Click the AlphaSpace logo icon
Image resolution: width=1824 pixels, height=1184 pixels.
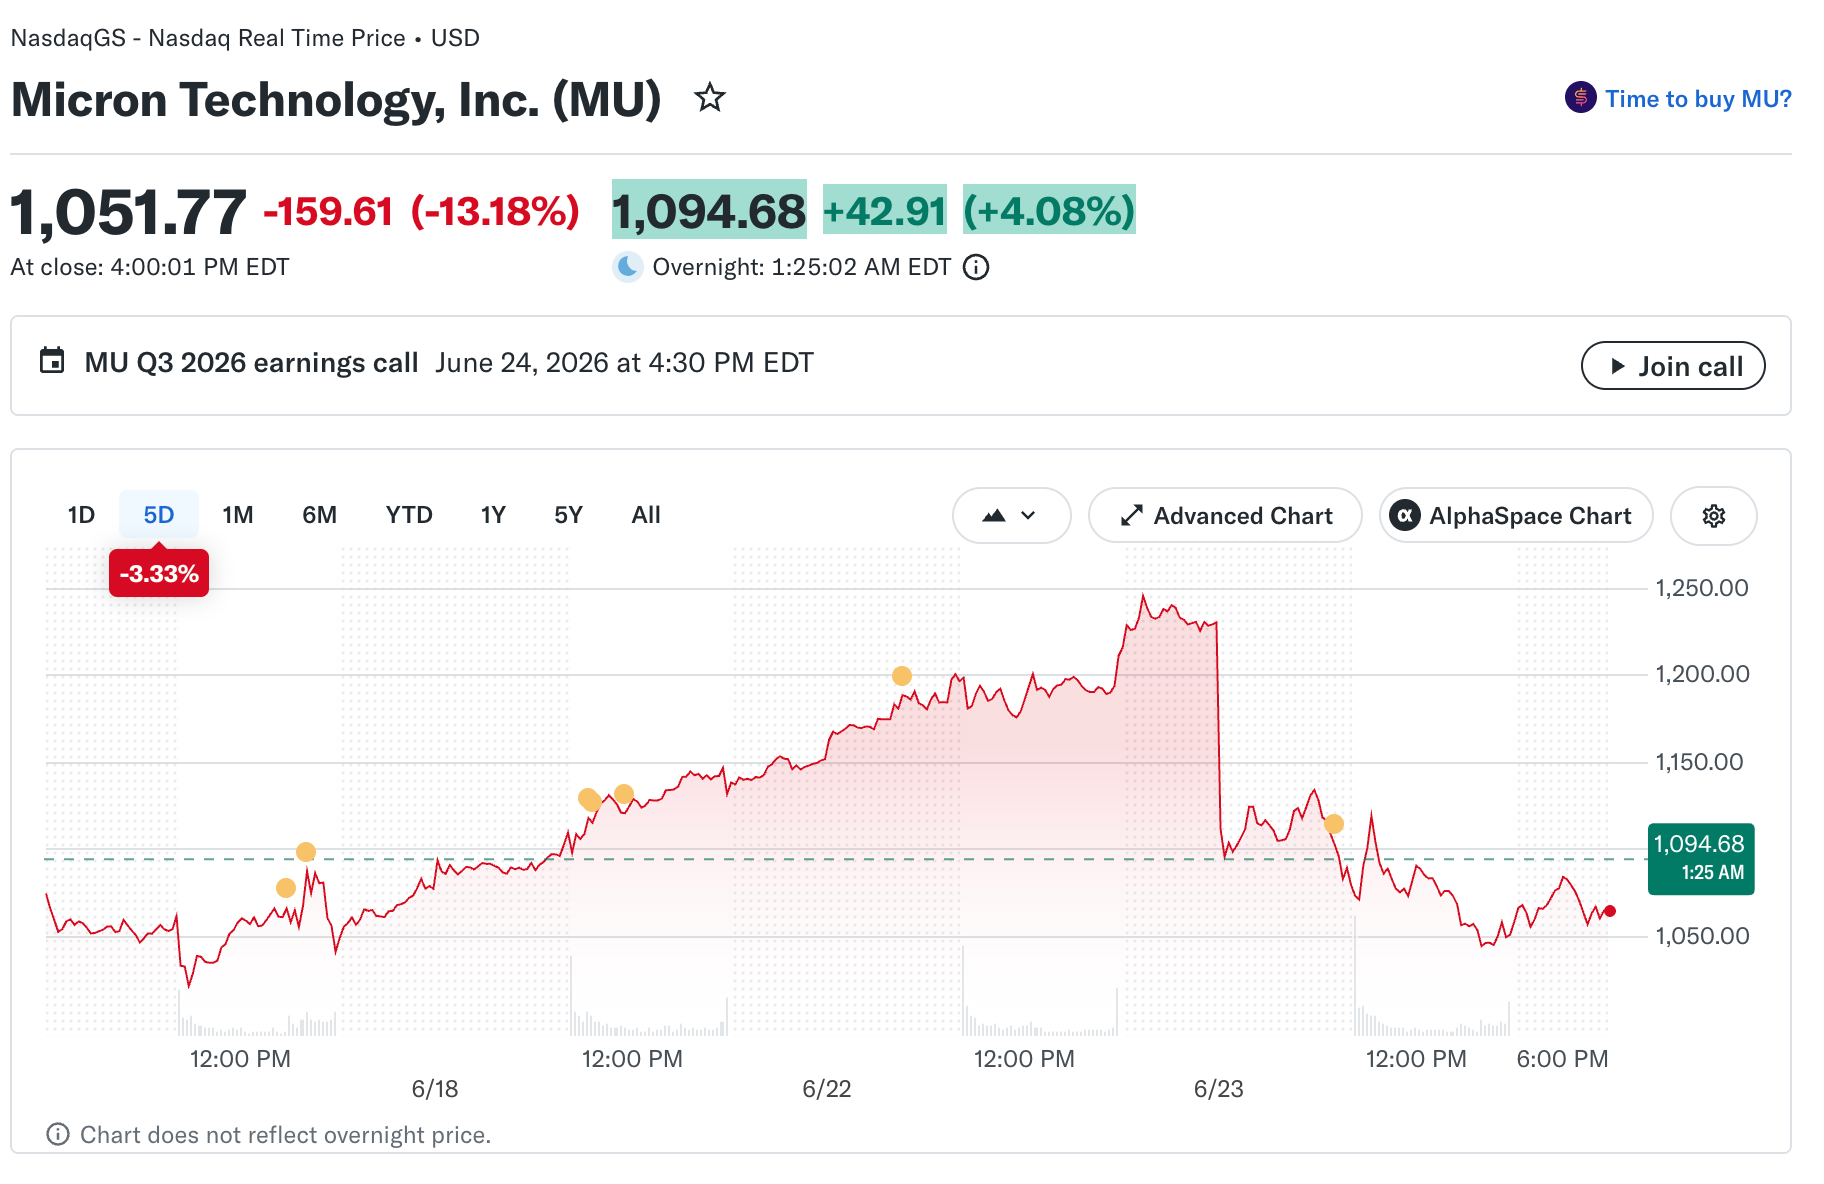(1405, 516)
